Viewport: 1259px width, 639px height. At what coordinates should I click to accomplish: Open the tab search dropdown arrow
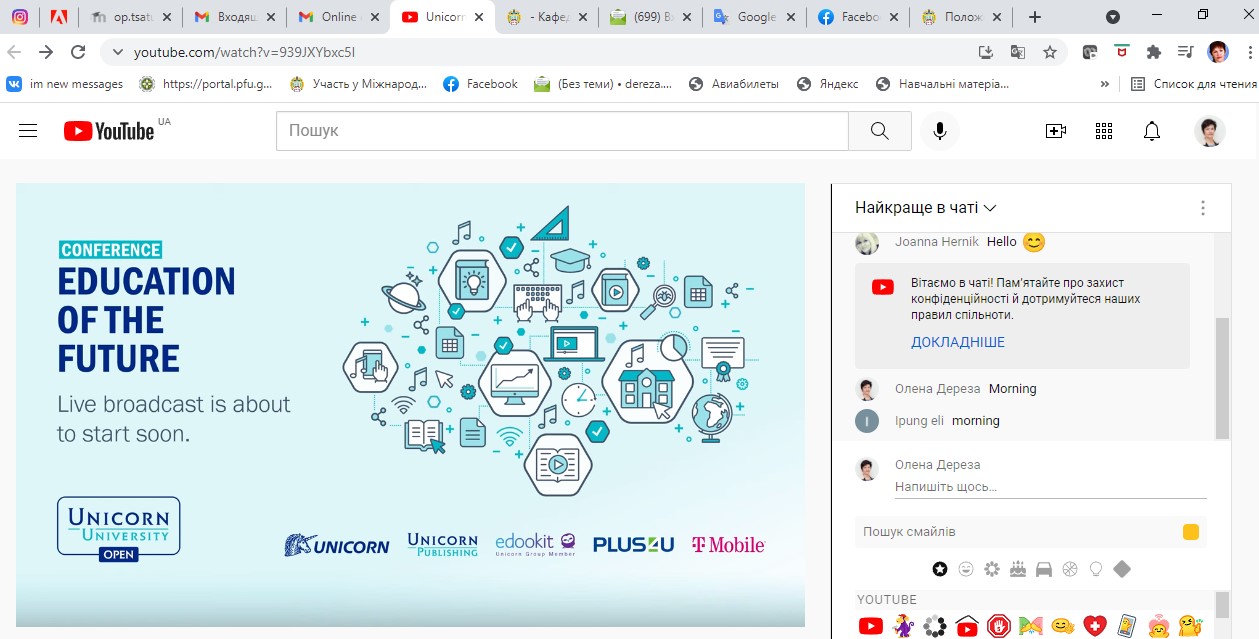pos(1113,17)
